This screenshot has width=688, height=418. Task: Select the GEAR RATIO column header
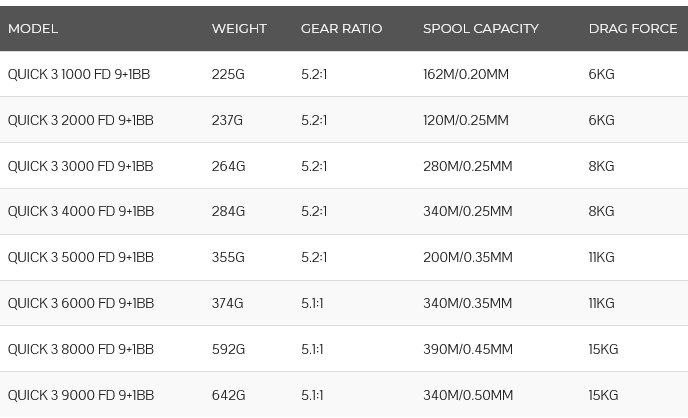(x=341, y=29)
